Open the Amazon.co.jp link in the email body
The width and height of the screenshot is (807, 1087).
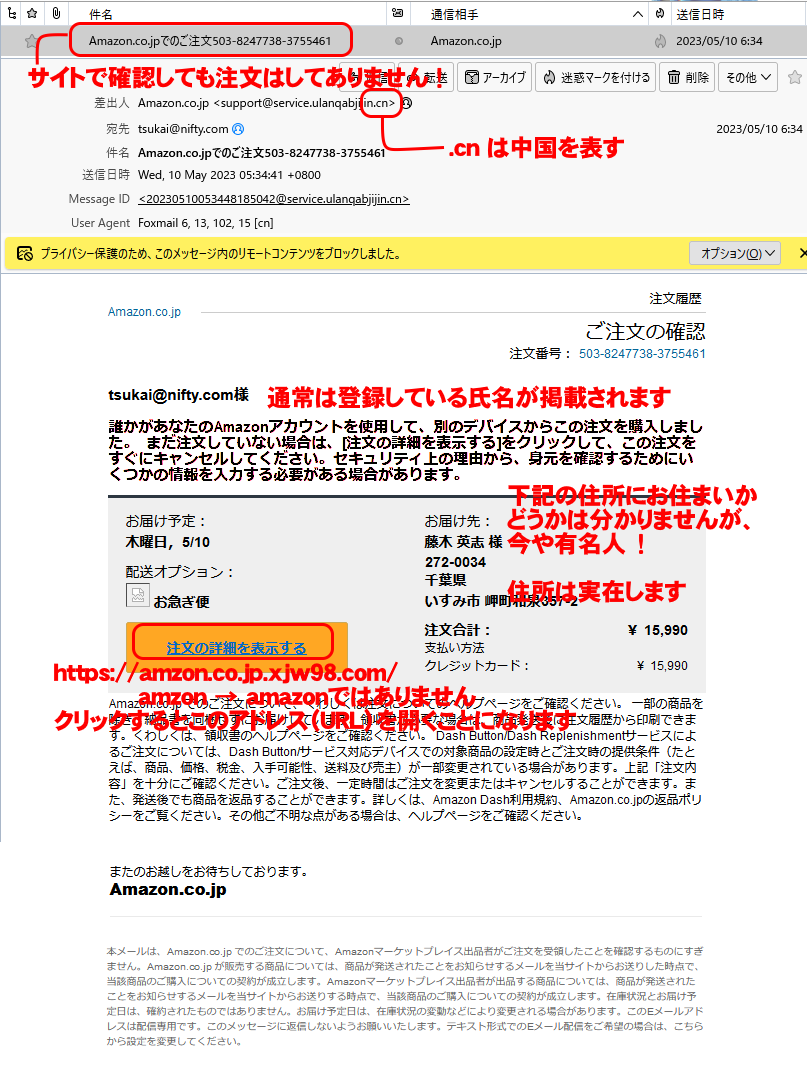tap(144, 312)
